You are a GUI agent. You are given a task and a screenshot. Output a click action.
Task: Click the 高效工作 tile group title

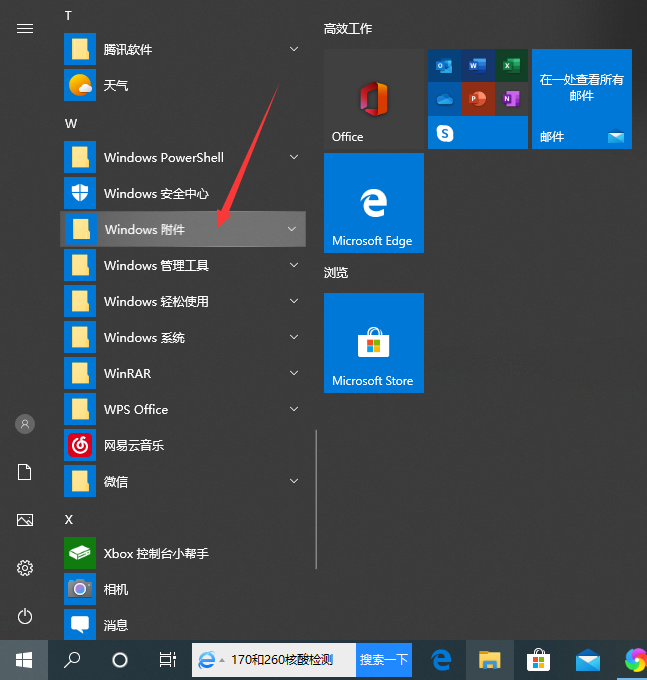click(x=348, y=29)
